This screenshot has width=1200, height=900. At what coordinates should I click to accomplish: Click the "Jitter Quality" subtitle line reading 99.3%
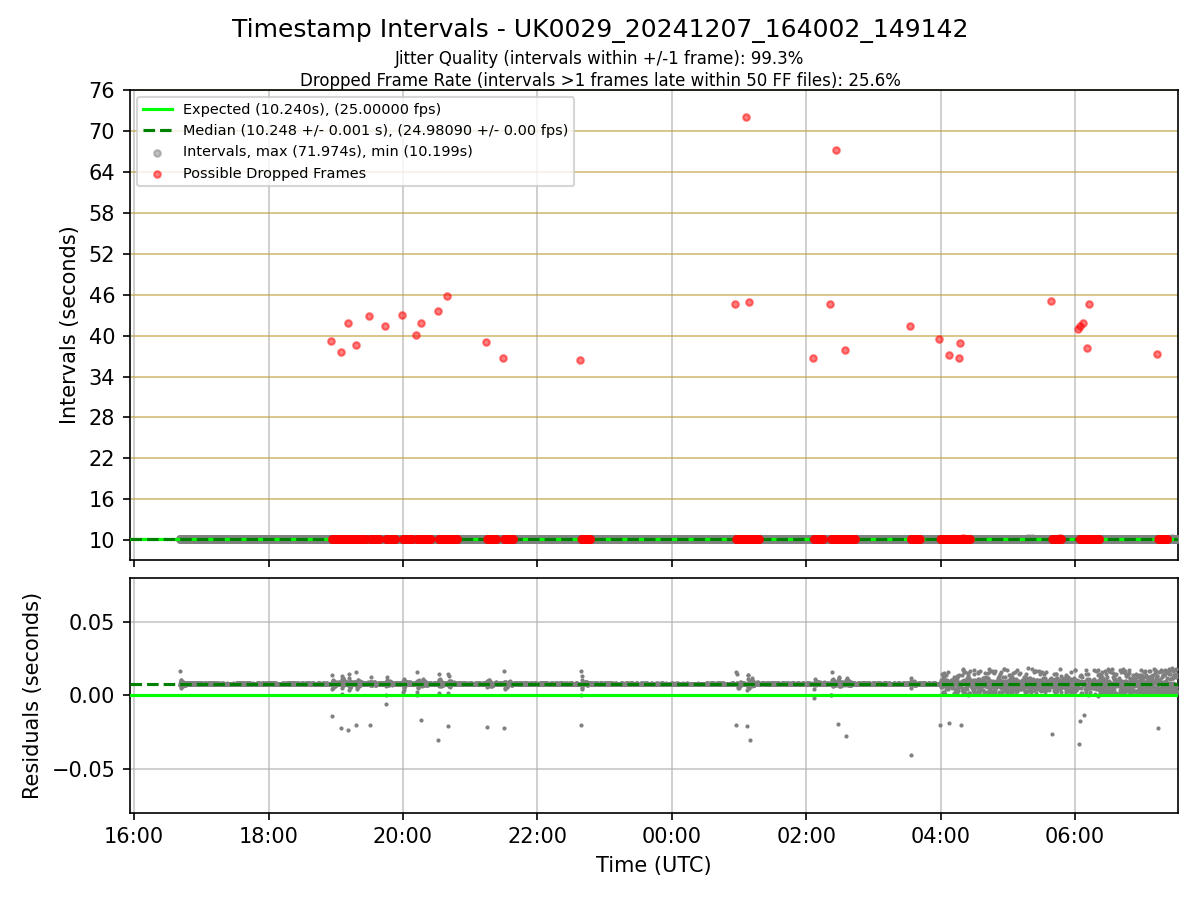click(x=600, y=58)
